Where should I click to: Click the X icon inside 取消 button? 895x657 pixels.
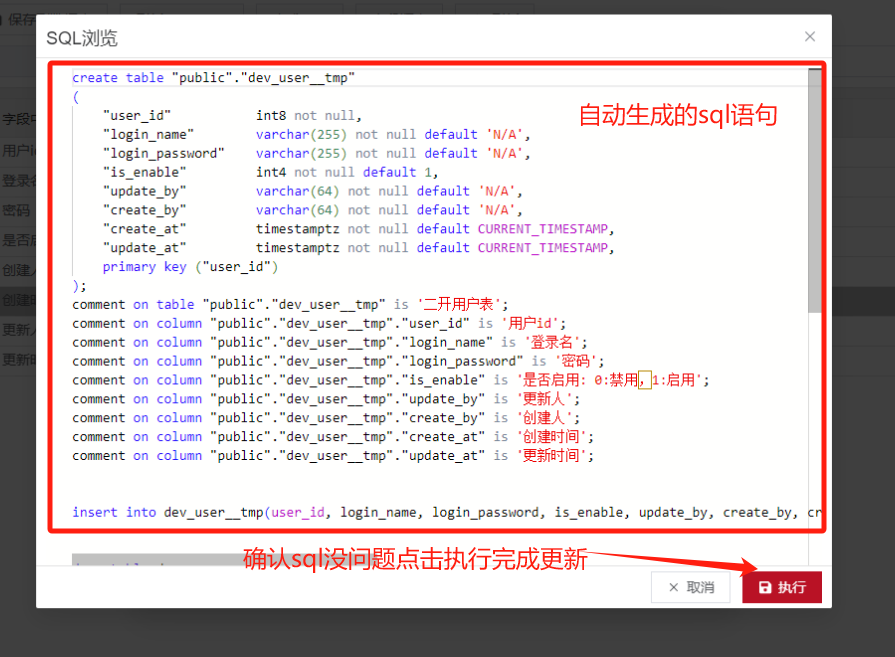[x=674, y=587]
